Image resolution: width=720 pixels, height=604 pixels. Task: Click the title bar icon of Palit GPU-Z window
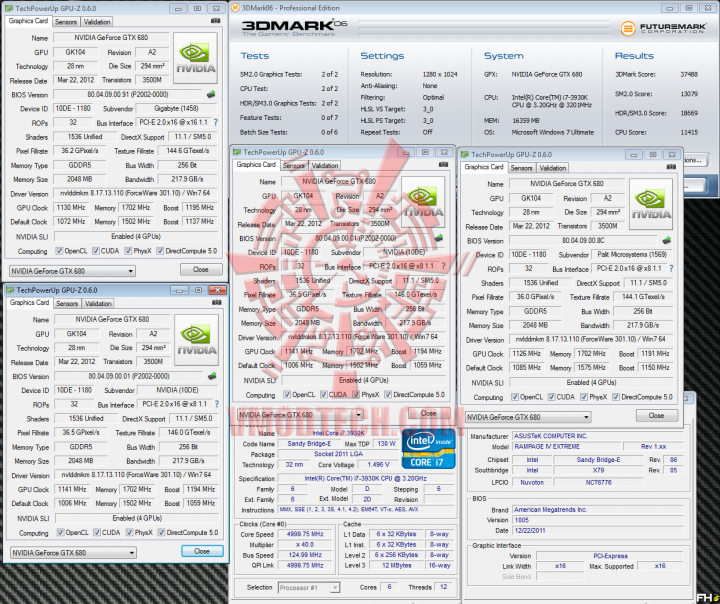coord(464,154)
